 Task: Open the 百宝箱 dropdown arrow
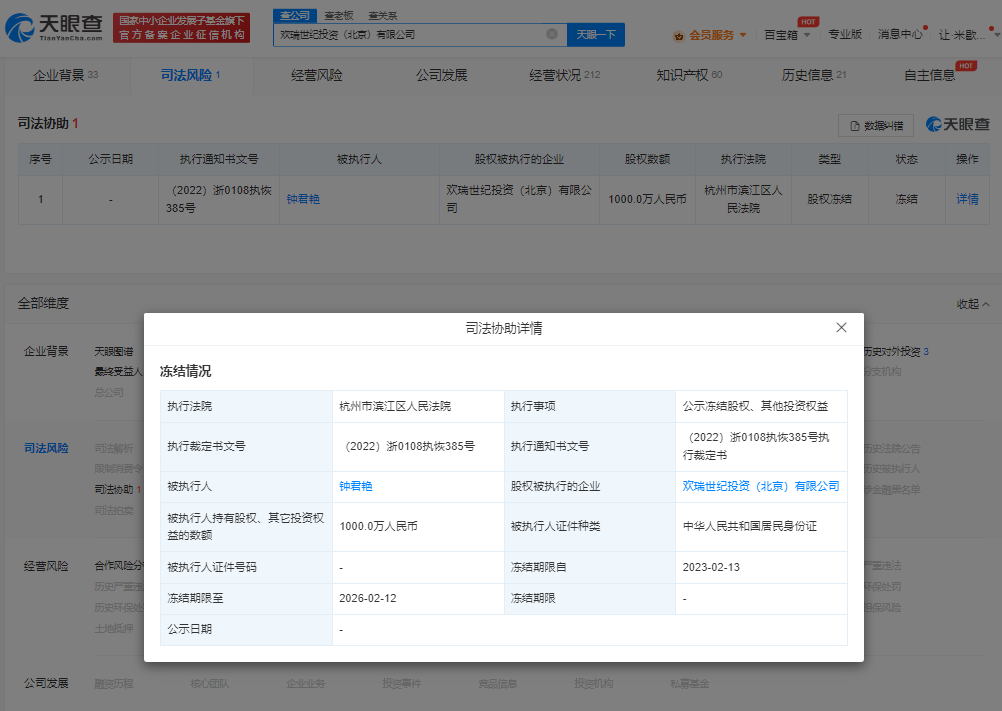806,35
